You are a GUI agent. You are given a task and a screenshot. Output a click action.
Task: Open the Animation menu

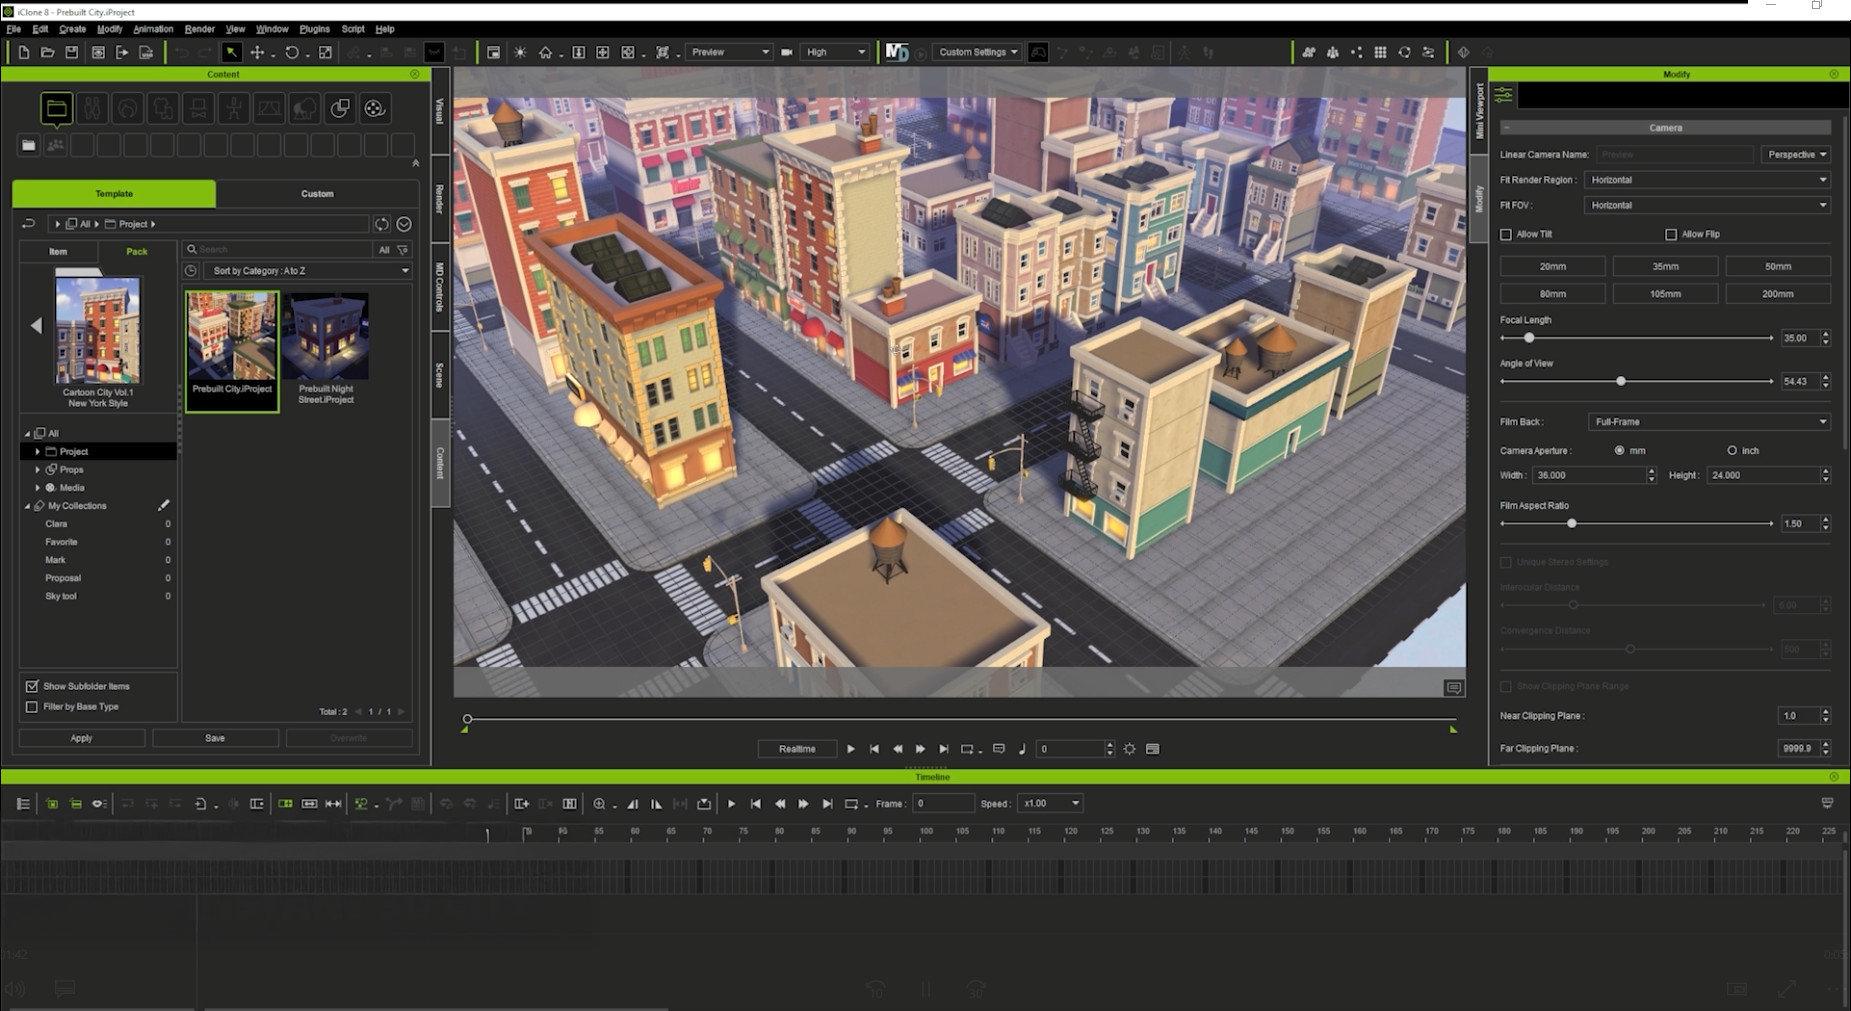[x=153, y=29]
